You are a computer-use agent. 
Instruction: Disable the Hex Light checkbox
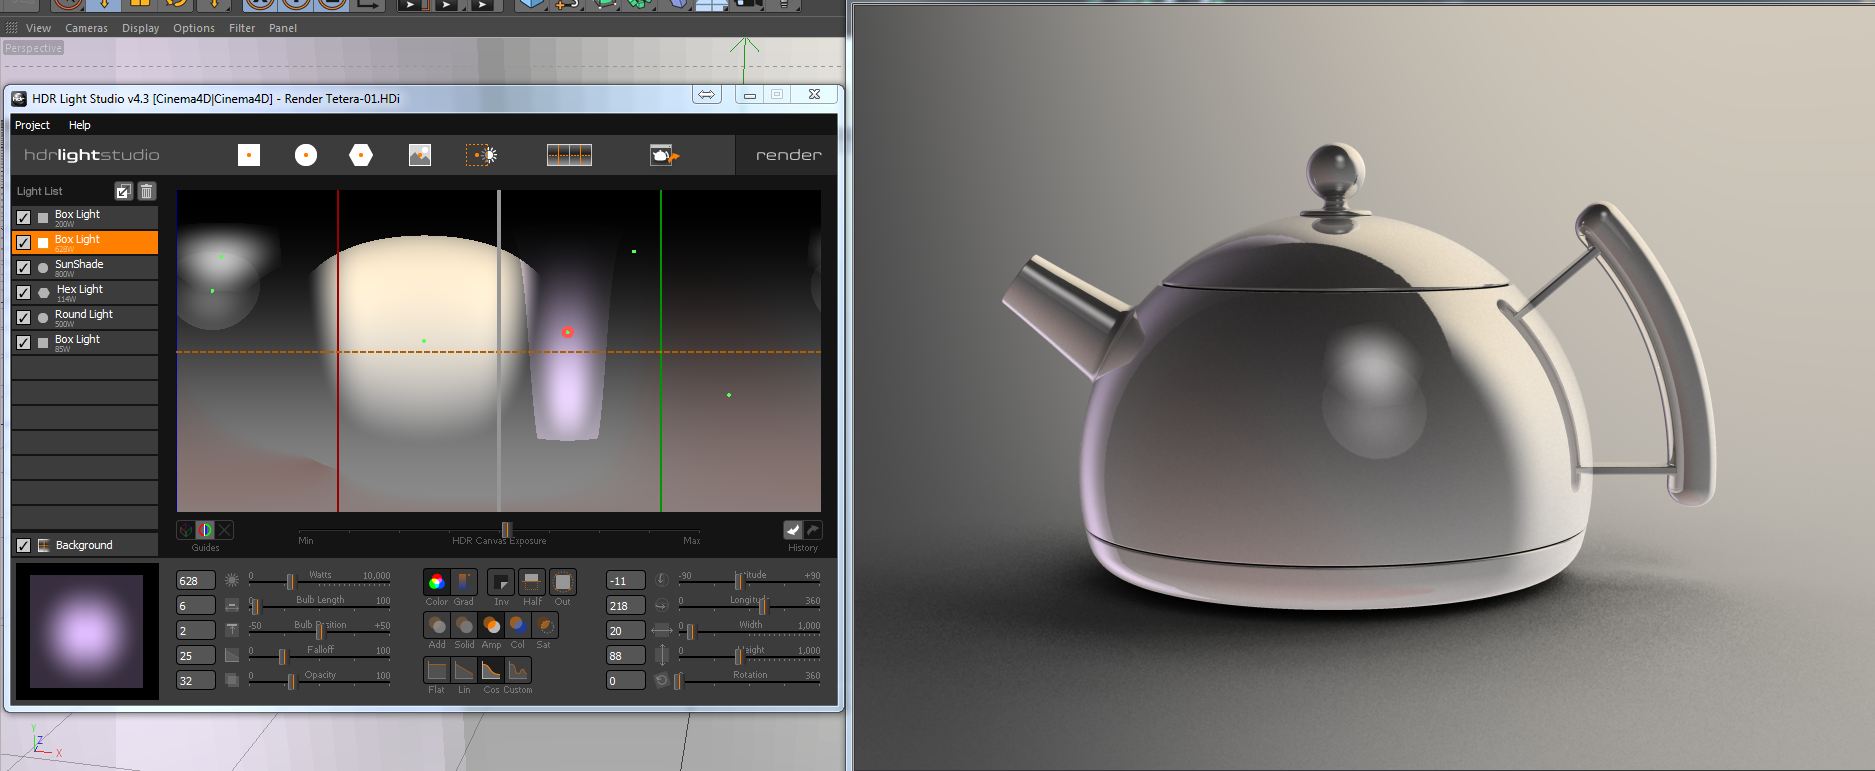pos(23,292)
